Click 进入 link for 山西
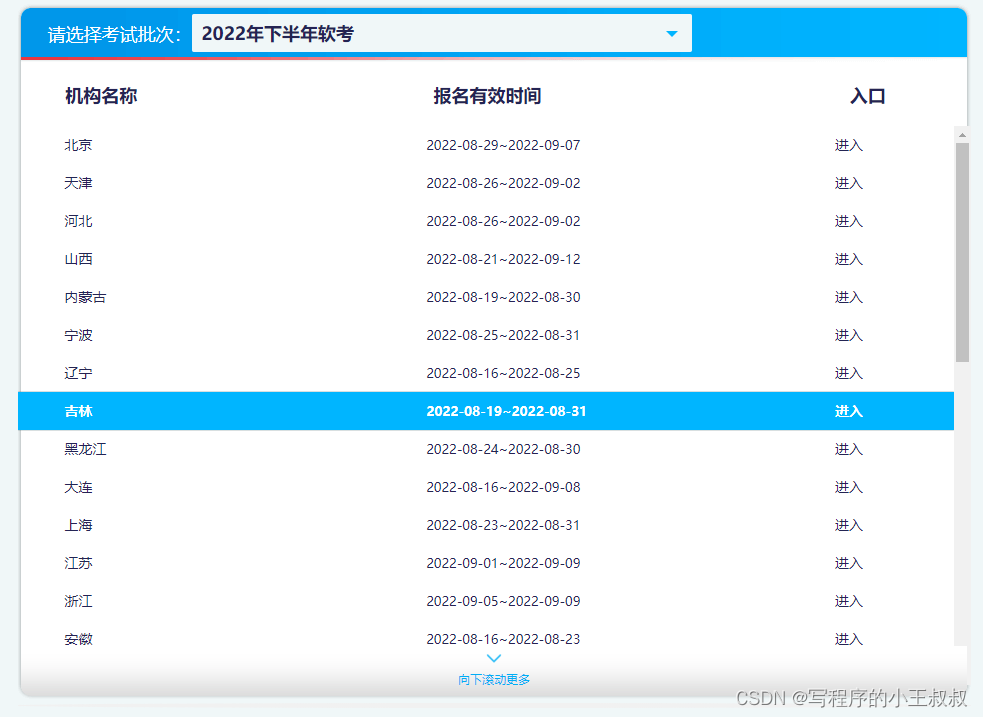 [x=848, y=259]
